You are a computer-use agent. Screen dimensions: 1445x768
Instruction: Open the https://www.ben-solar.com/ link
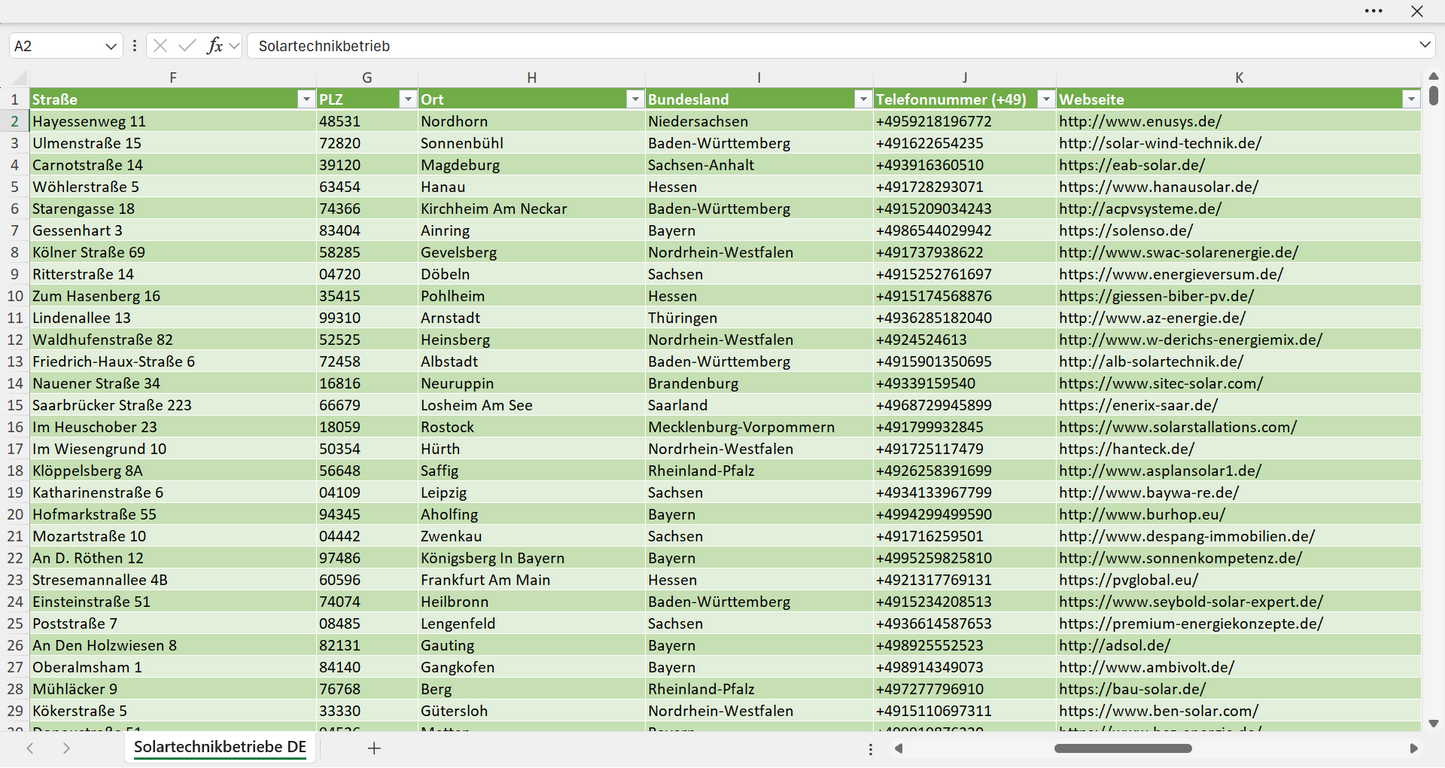(1158, 711)
